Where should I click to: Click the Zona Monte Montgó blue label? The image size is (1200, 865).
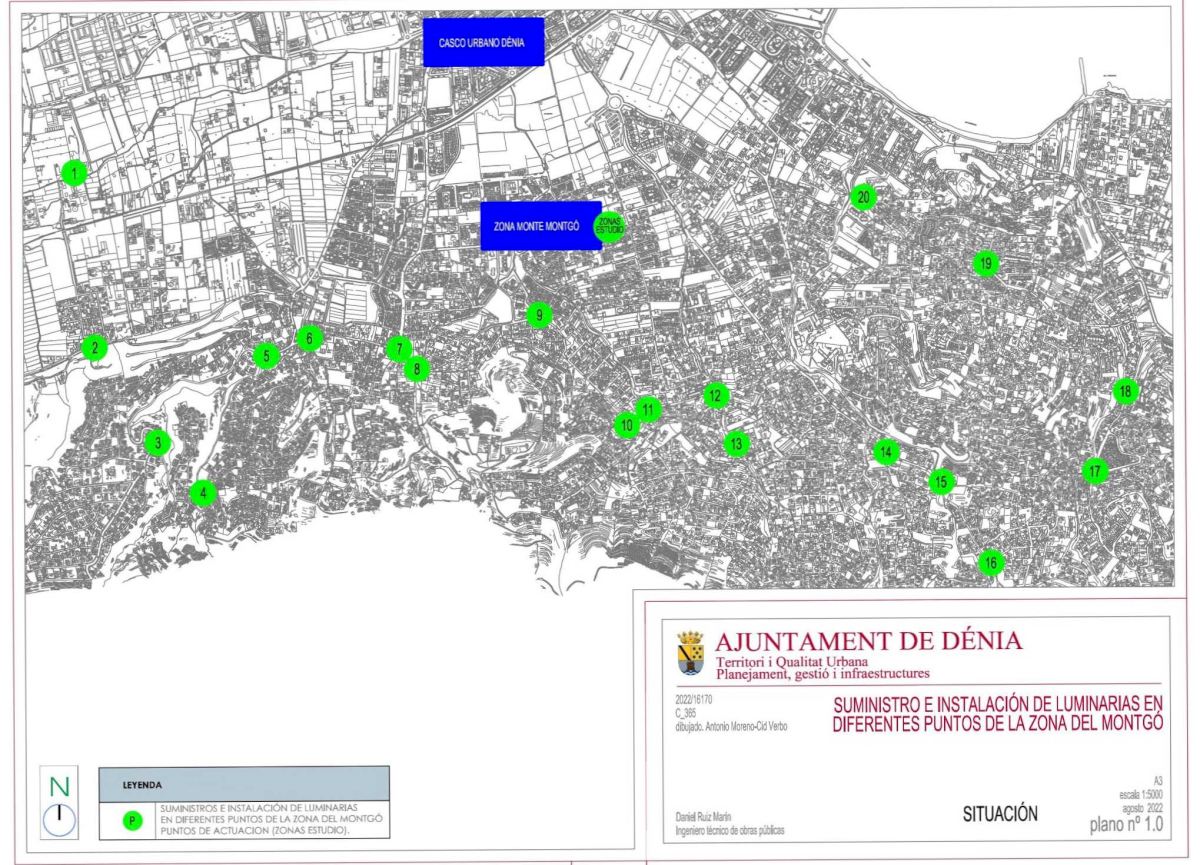coord(538,227)
